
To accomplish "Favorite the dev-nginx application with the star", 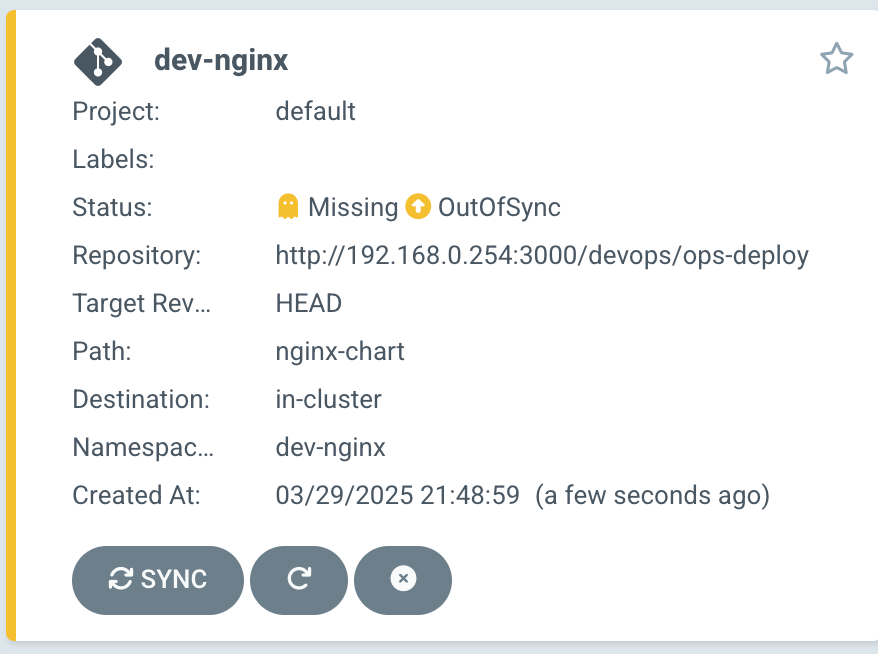I will pyautogui.click(x=837, y=59).
